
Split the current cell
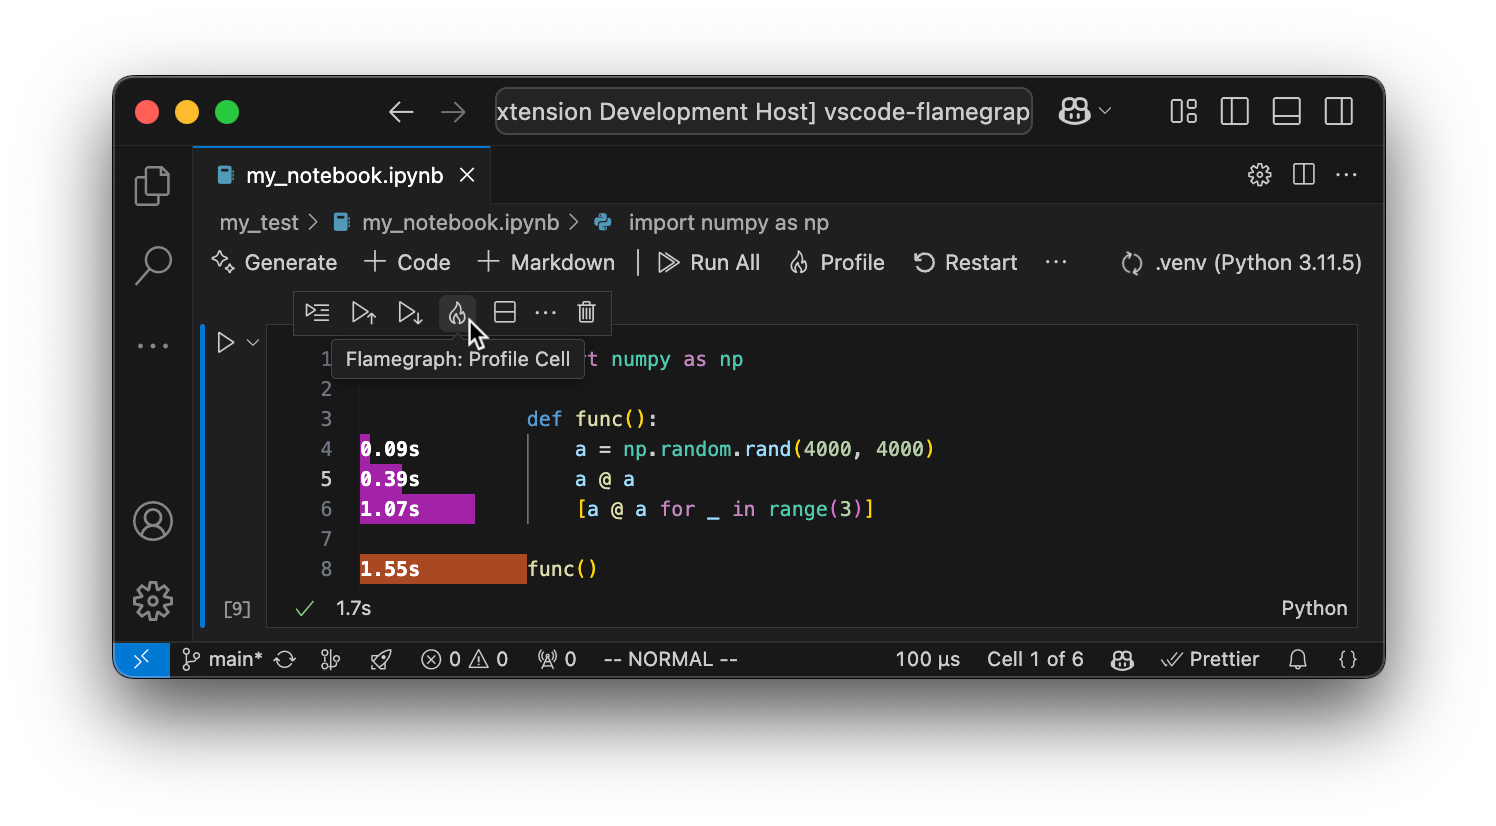click(504, 312)
